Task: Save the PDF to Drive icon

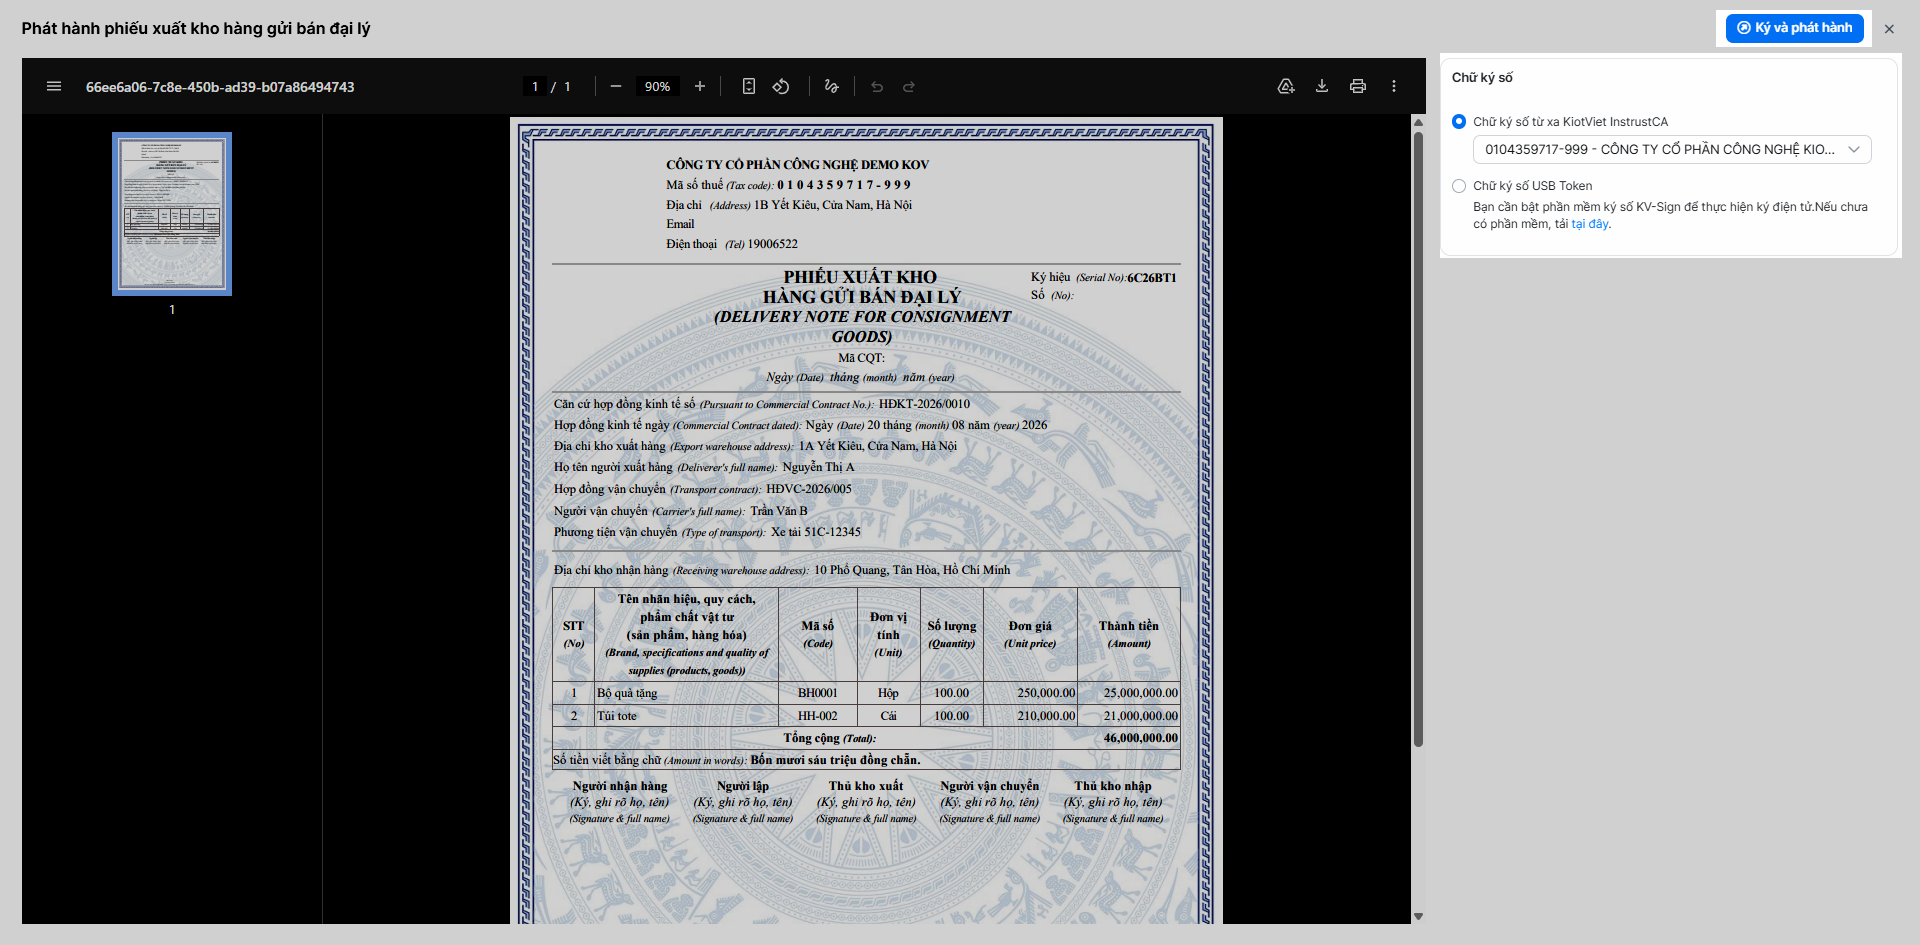Action: pos(1286,87)
